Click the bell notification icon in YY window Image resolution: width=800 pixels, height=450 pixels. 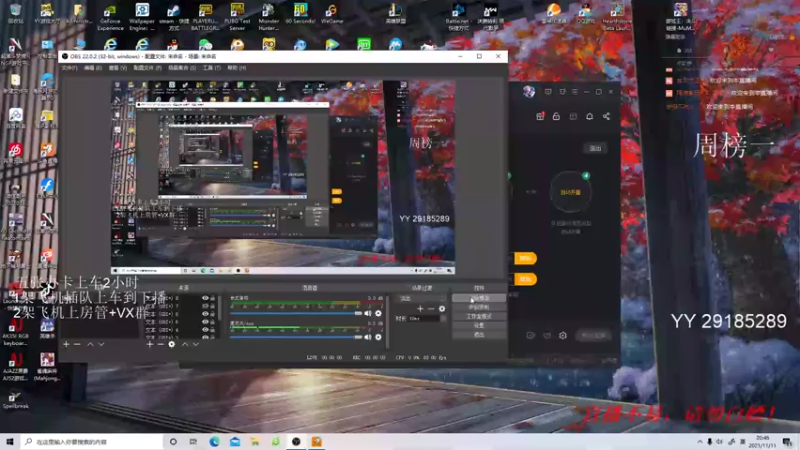pos(589,116)
